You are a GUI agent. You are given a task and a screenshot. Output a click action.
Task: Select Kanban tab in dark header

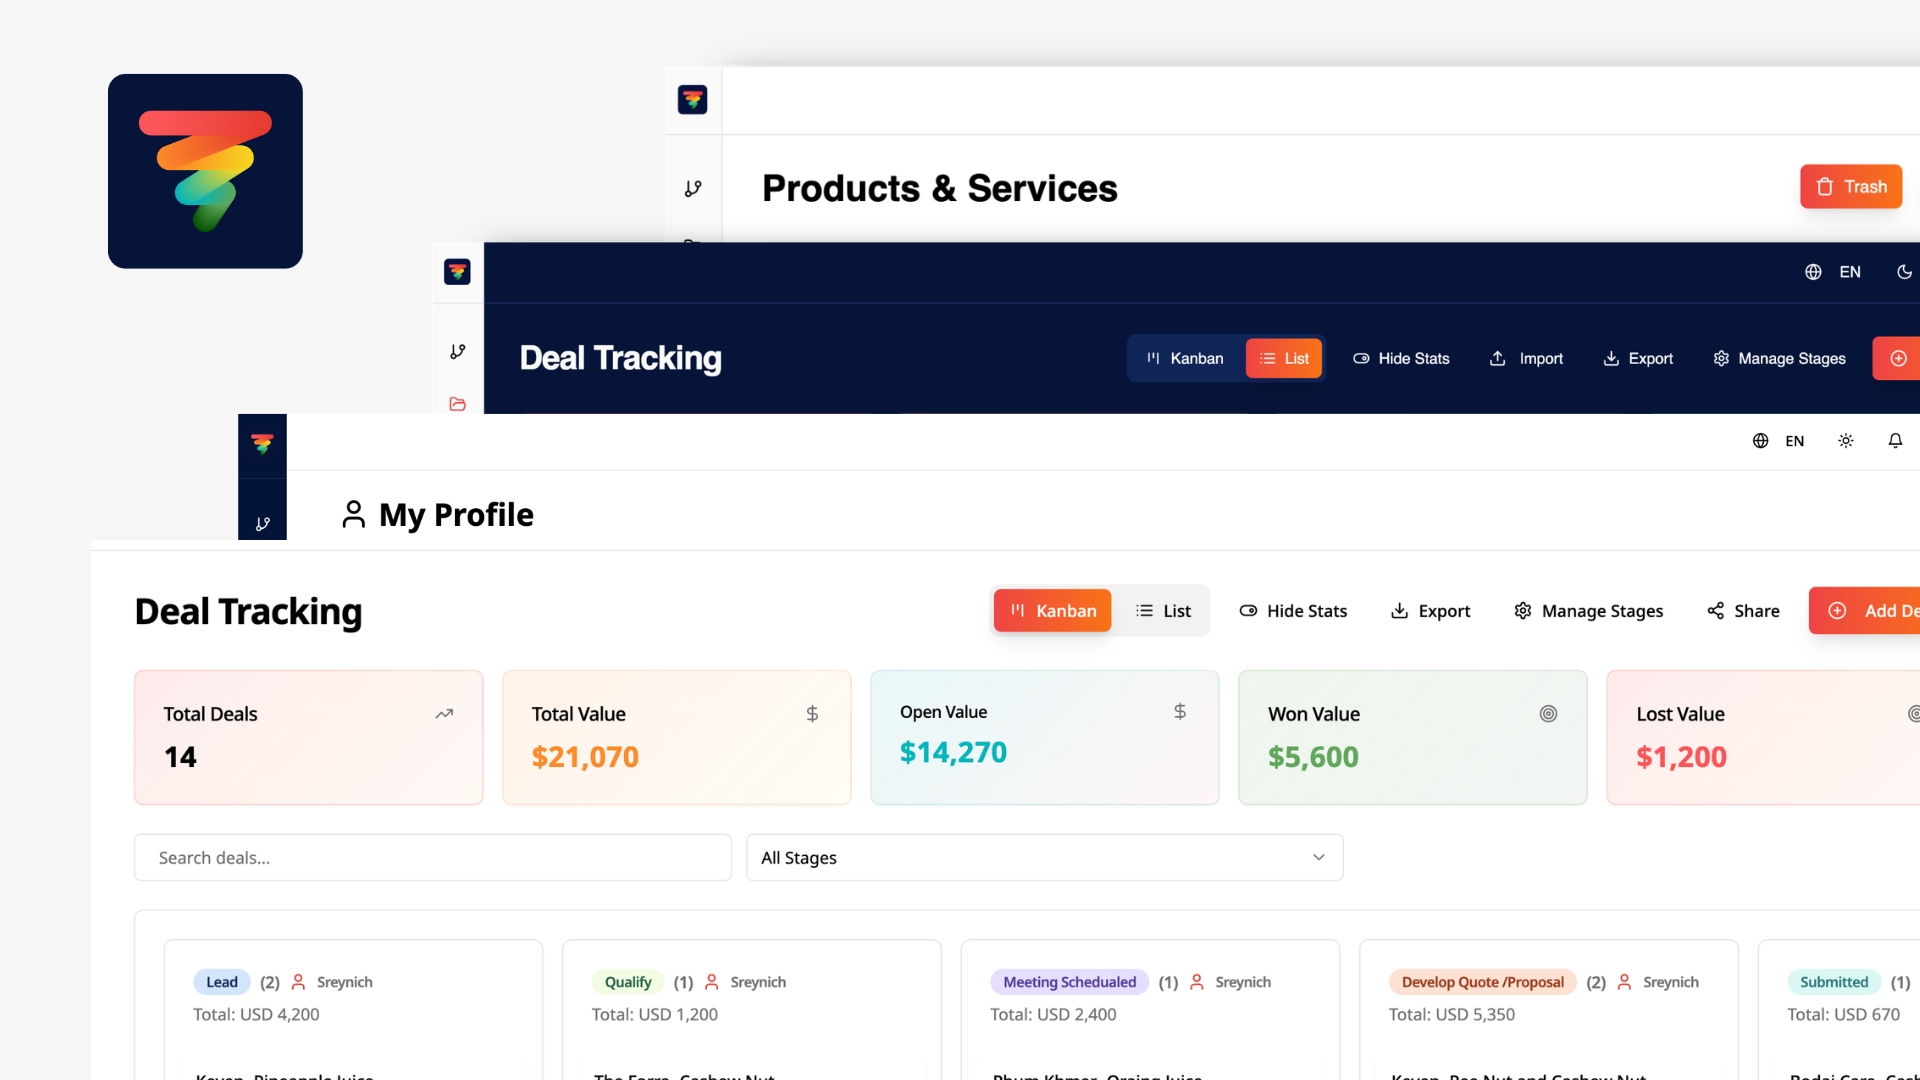pyautogui.click(x=1185, y=359)
